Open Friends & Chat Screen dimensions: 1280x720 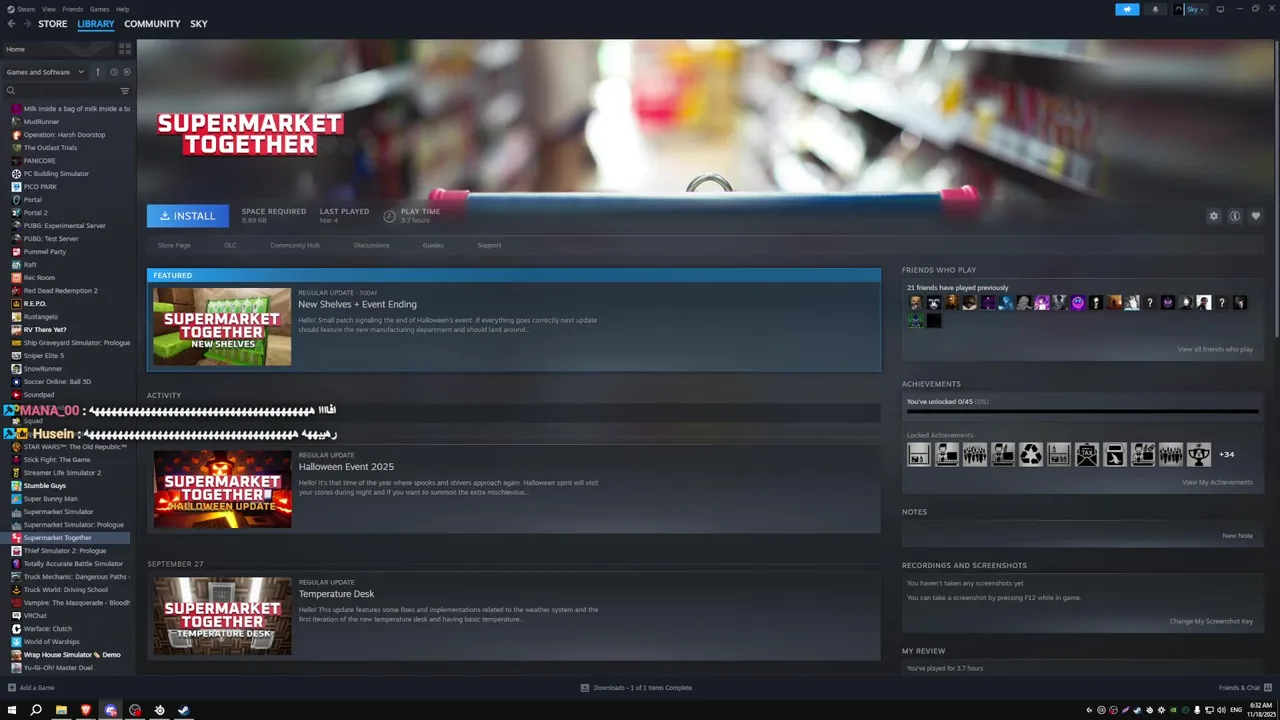1244,688
